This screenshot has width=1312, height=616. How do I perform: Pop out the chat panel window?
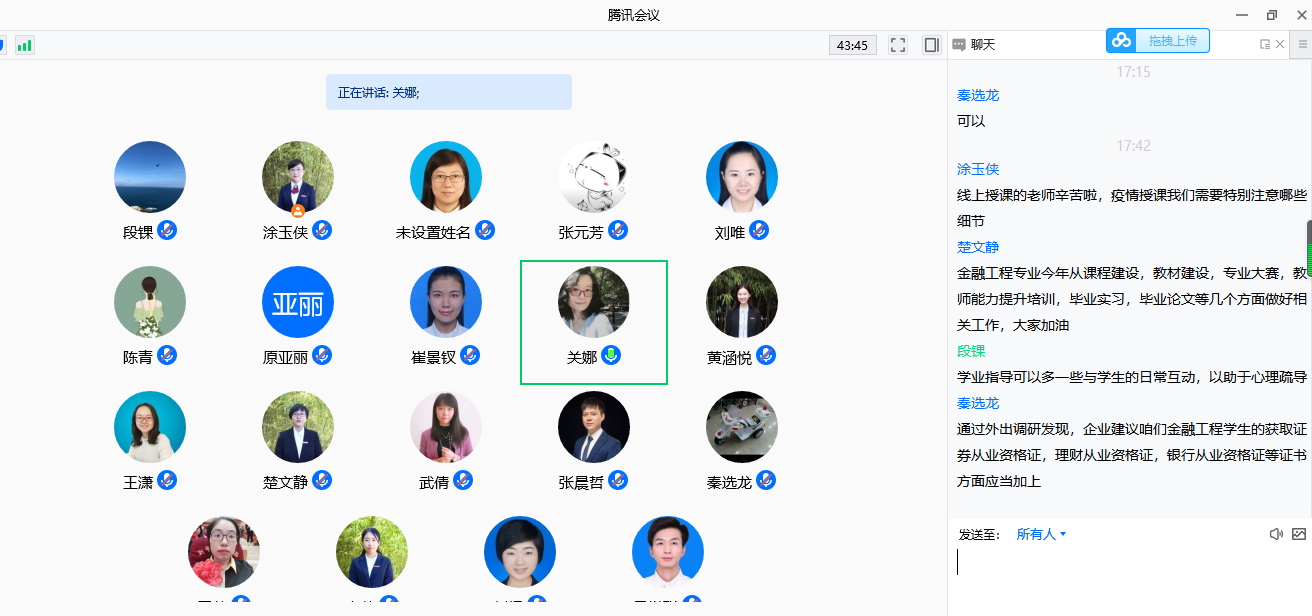coord(1265,44)
